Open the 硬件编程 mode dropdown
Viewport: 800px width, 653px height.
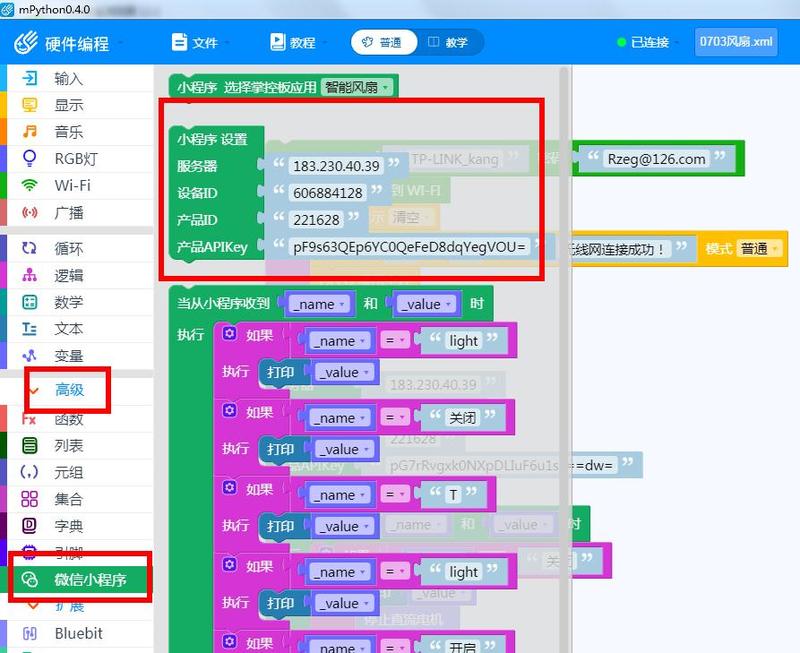coord(70,44)
